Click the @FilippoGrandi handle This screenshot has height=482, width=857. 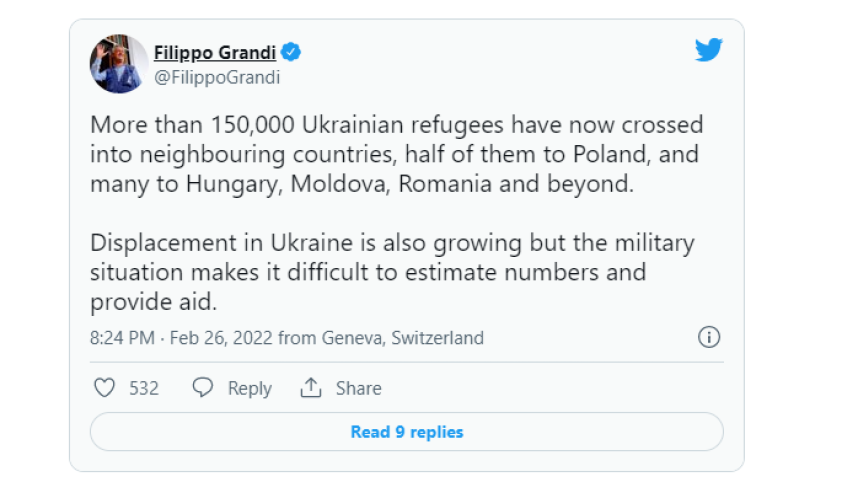point(216,77)
